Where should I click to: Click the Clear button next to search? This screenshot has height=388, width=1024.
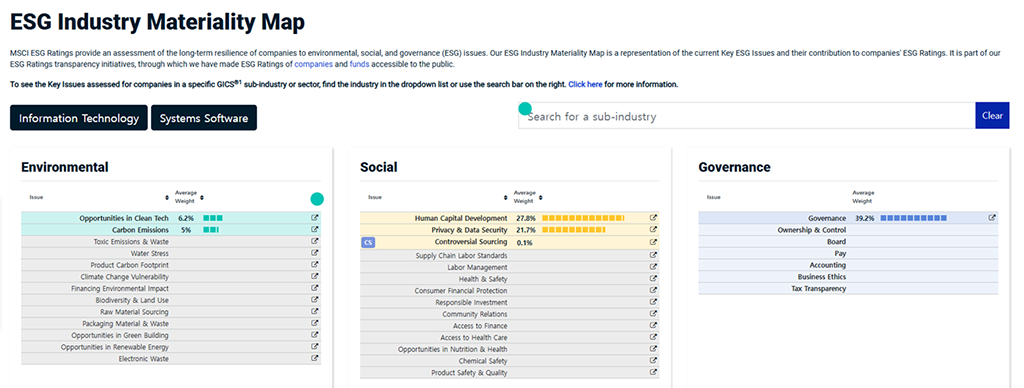pyautogui.click(x=992, y=116)
